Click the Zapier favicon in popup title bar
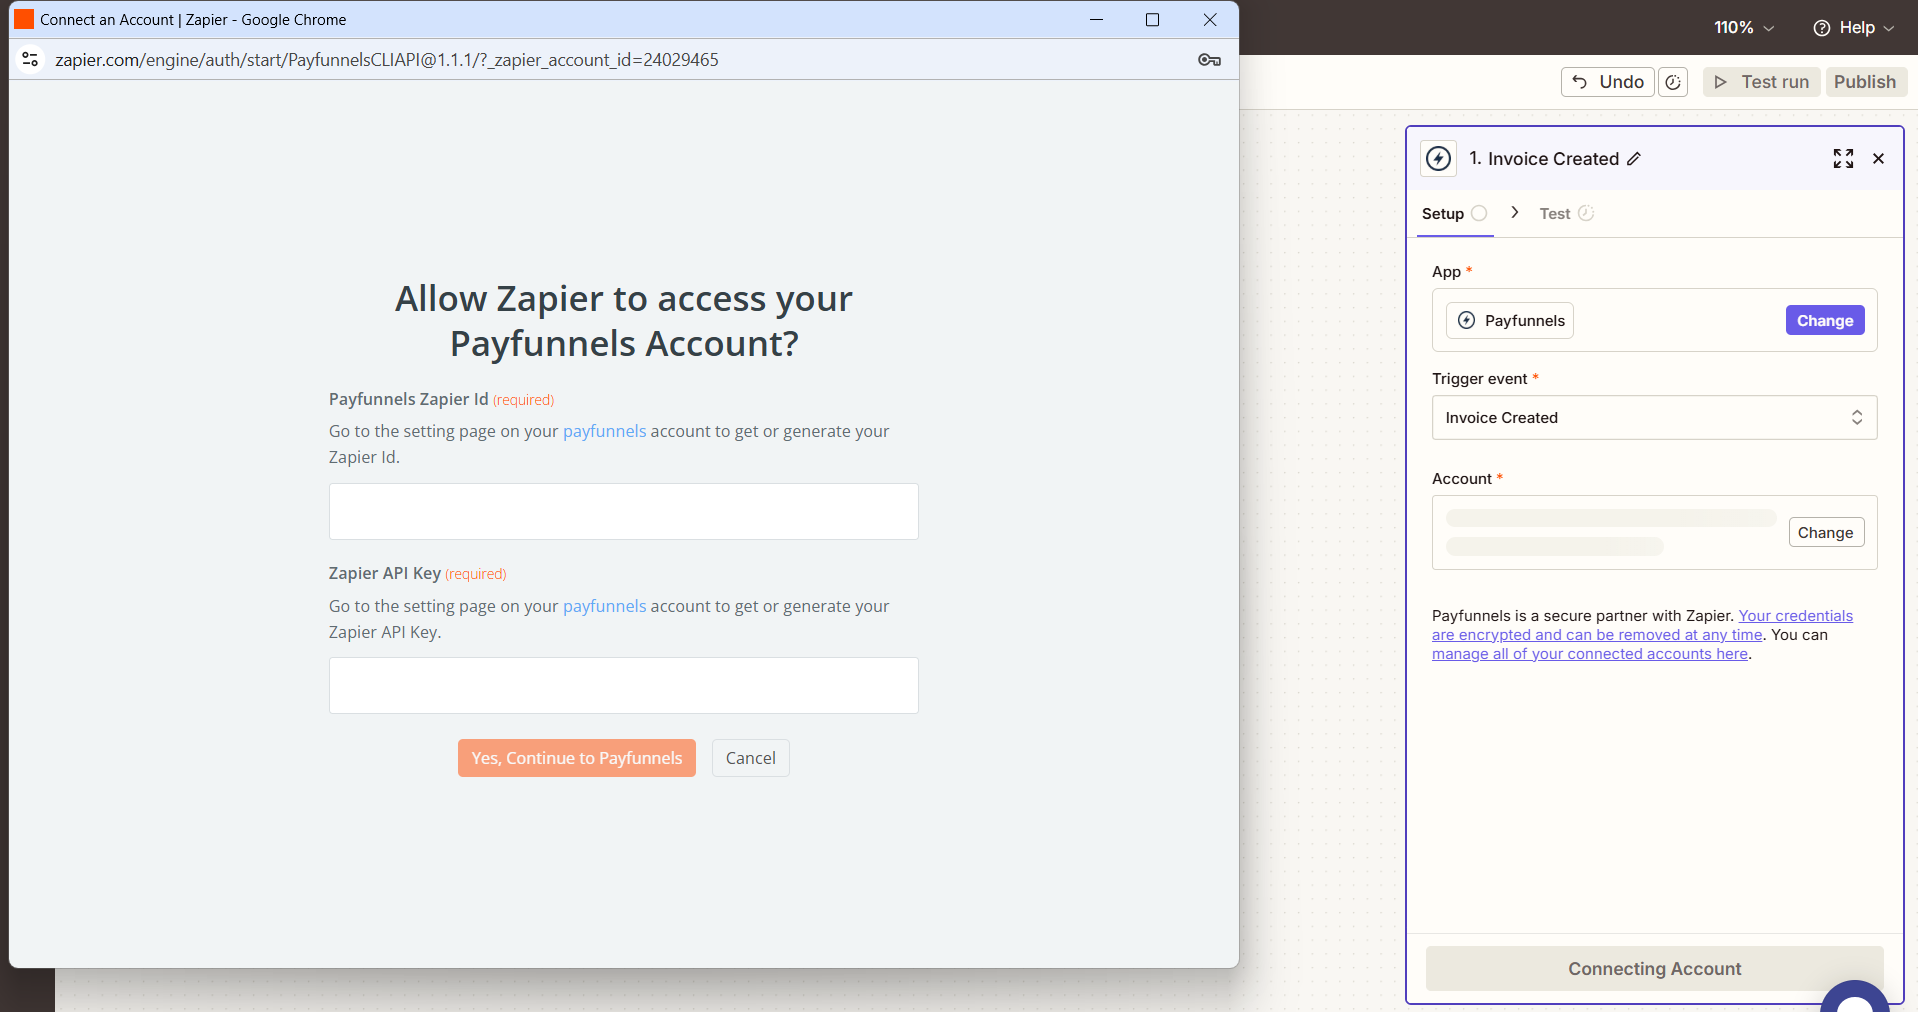1918x1012 pixels. click(x=24, y=19)
